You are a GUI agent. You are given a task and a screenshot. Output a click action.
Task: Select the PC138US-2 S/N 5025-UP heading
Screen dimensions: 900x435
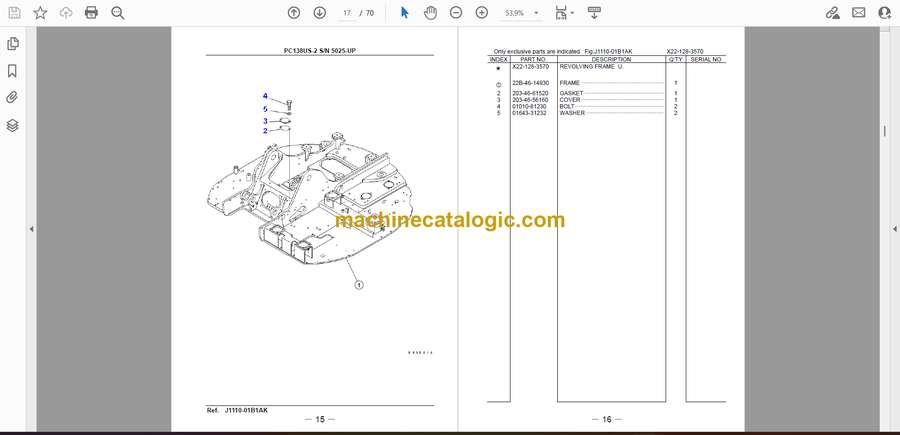click(x=319, y=51)
